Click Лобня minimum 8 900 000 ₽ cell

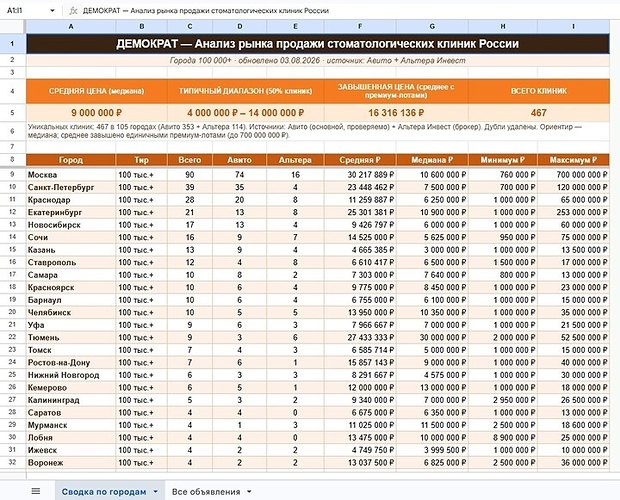pos(503,438)
